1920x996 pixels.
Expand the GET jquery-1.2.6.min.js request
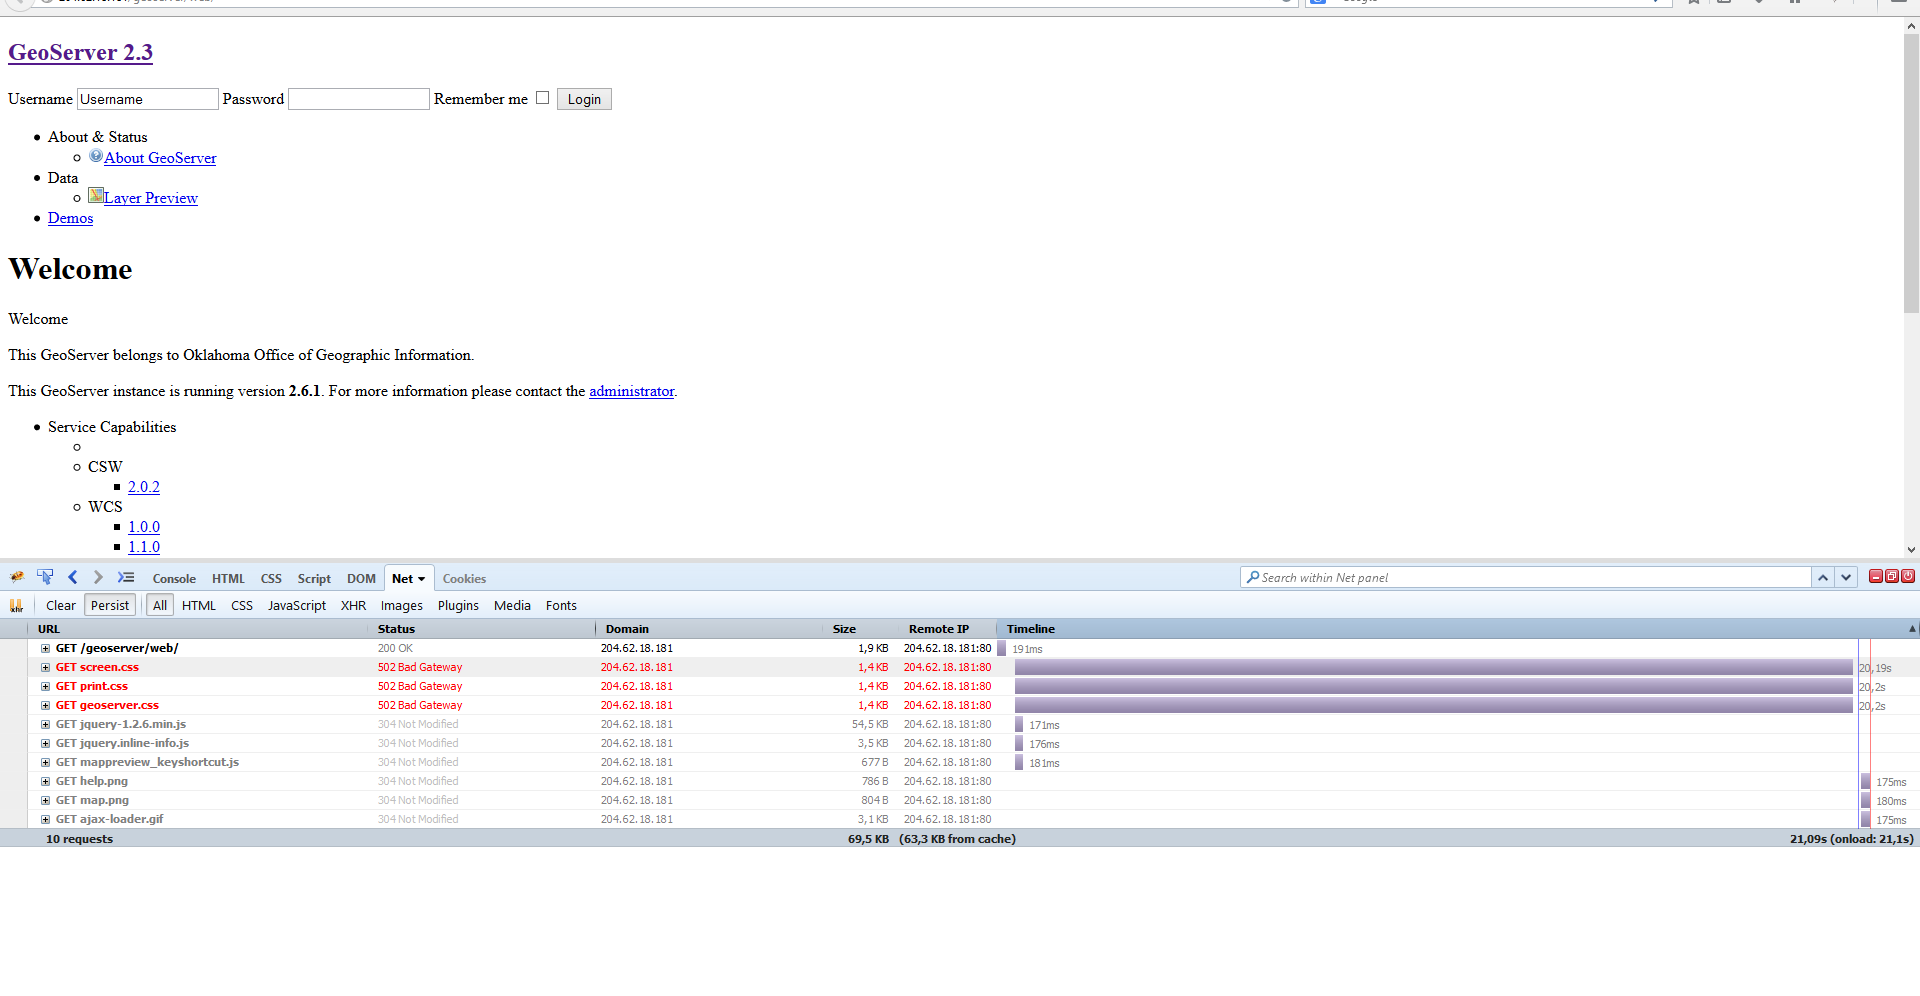coord(45,724)
